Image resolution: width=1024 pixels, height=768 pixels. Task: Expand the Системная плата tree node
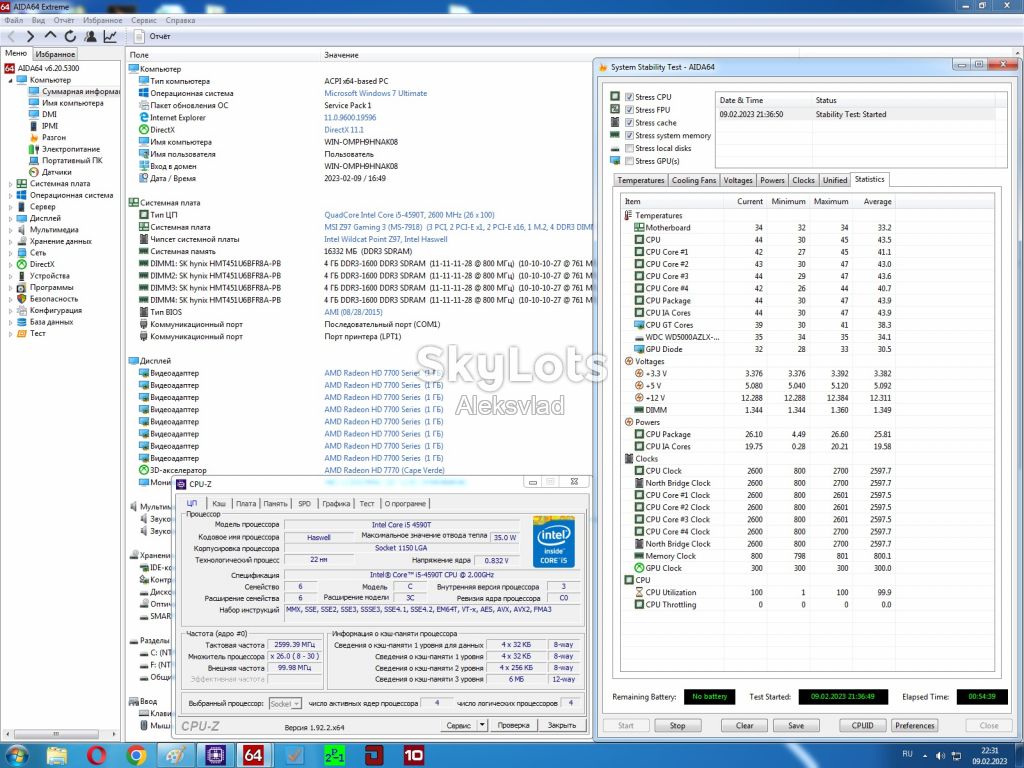pyautogui.click(x=10, y=184)
